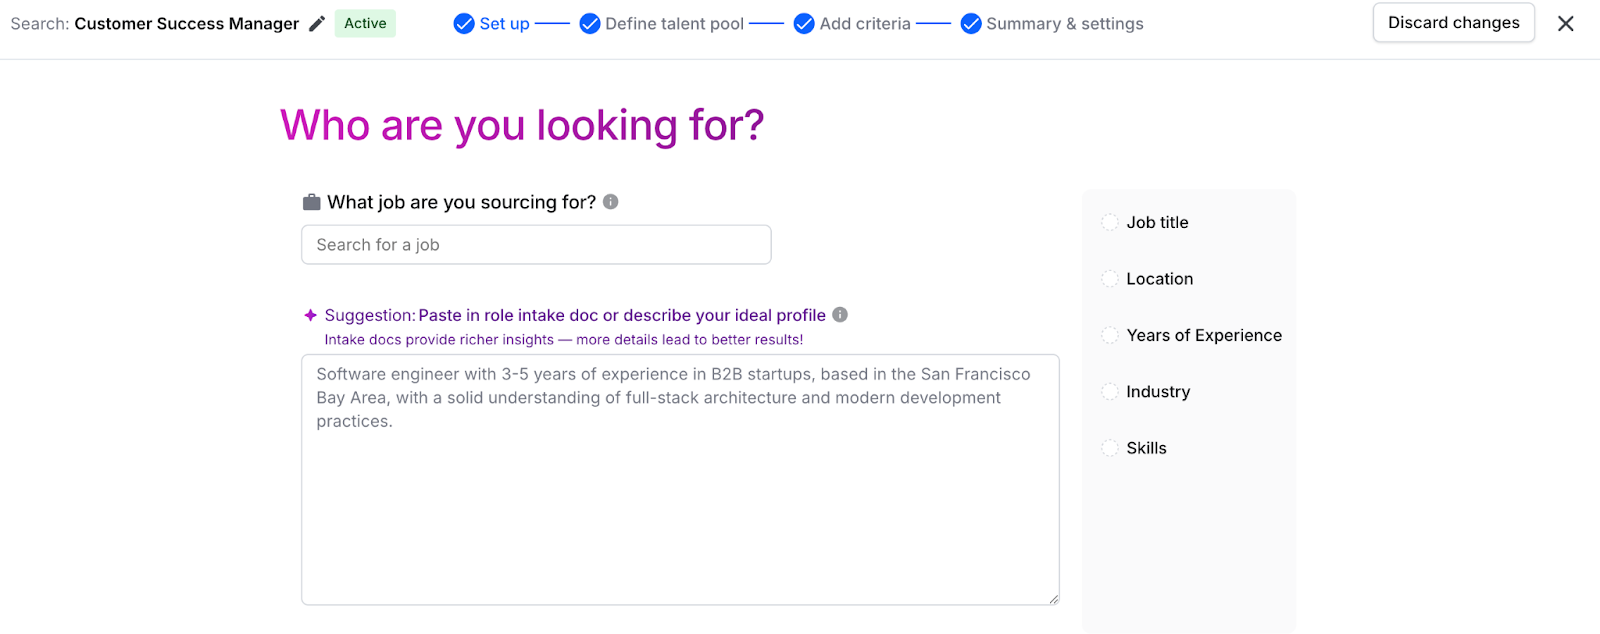Click checkmark icon for Add criteria step

click(804, 24)
